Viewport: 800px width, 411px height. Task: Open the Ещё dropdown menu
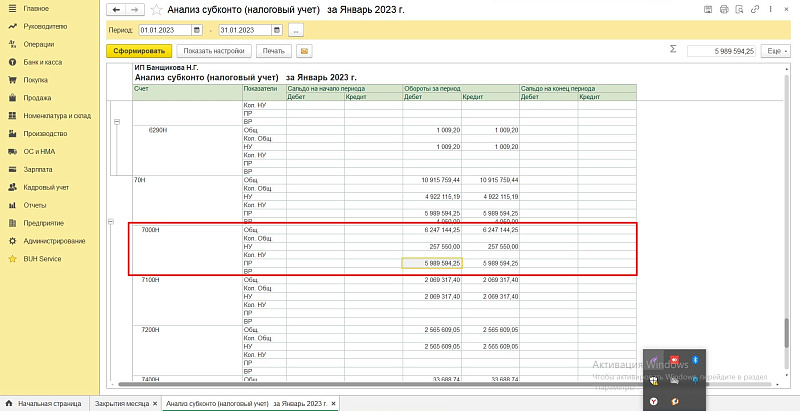[775, 50]
